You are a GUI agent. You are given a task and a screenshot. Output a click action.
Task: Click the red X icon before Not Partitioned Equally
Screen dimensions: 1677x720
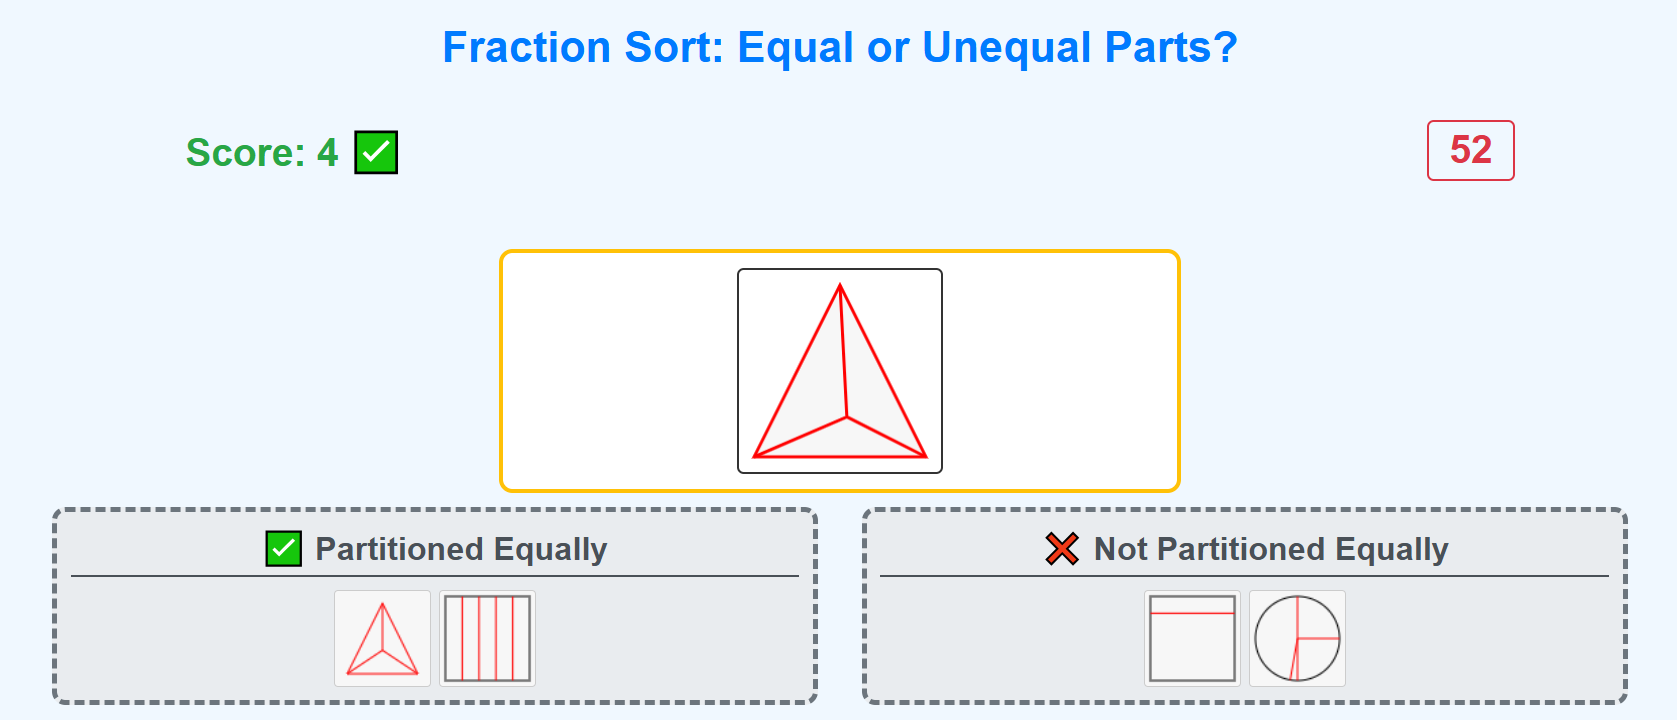point(1062,549)
